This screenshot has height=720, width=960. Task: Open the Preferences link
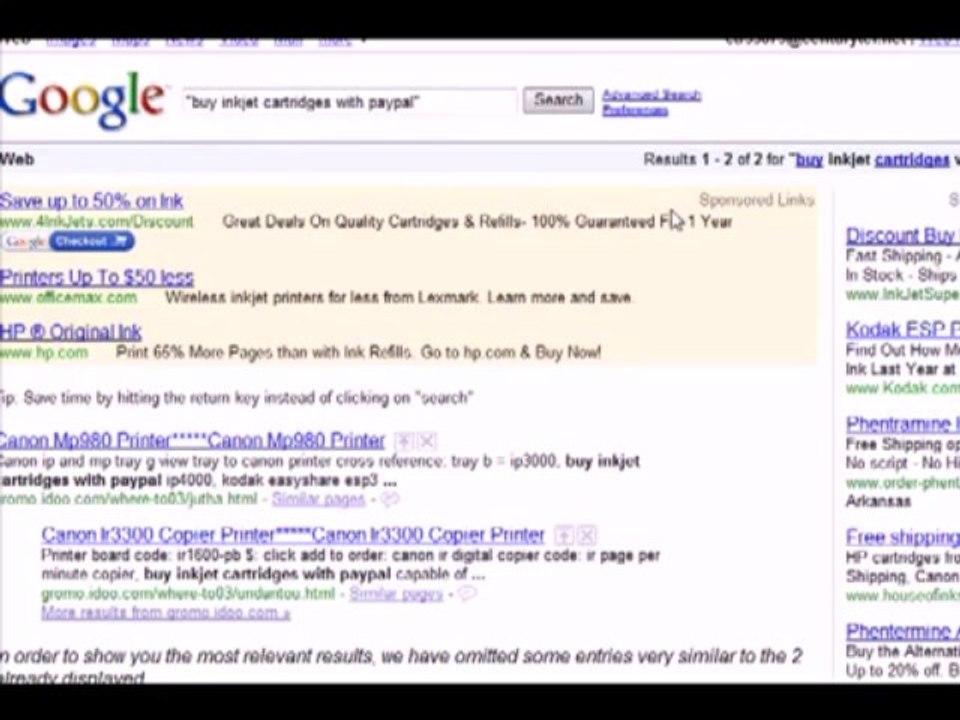[x=635, y=110]
